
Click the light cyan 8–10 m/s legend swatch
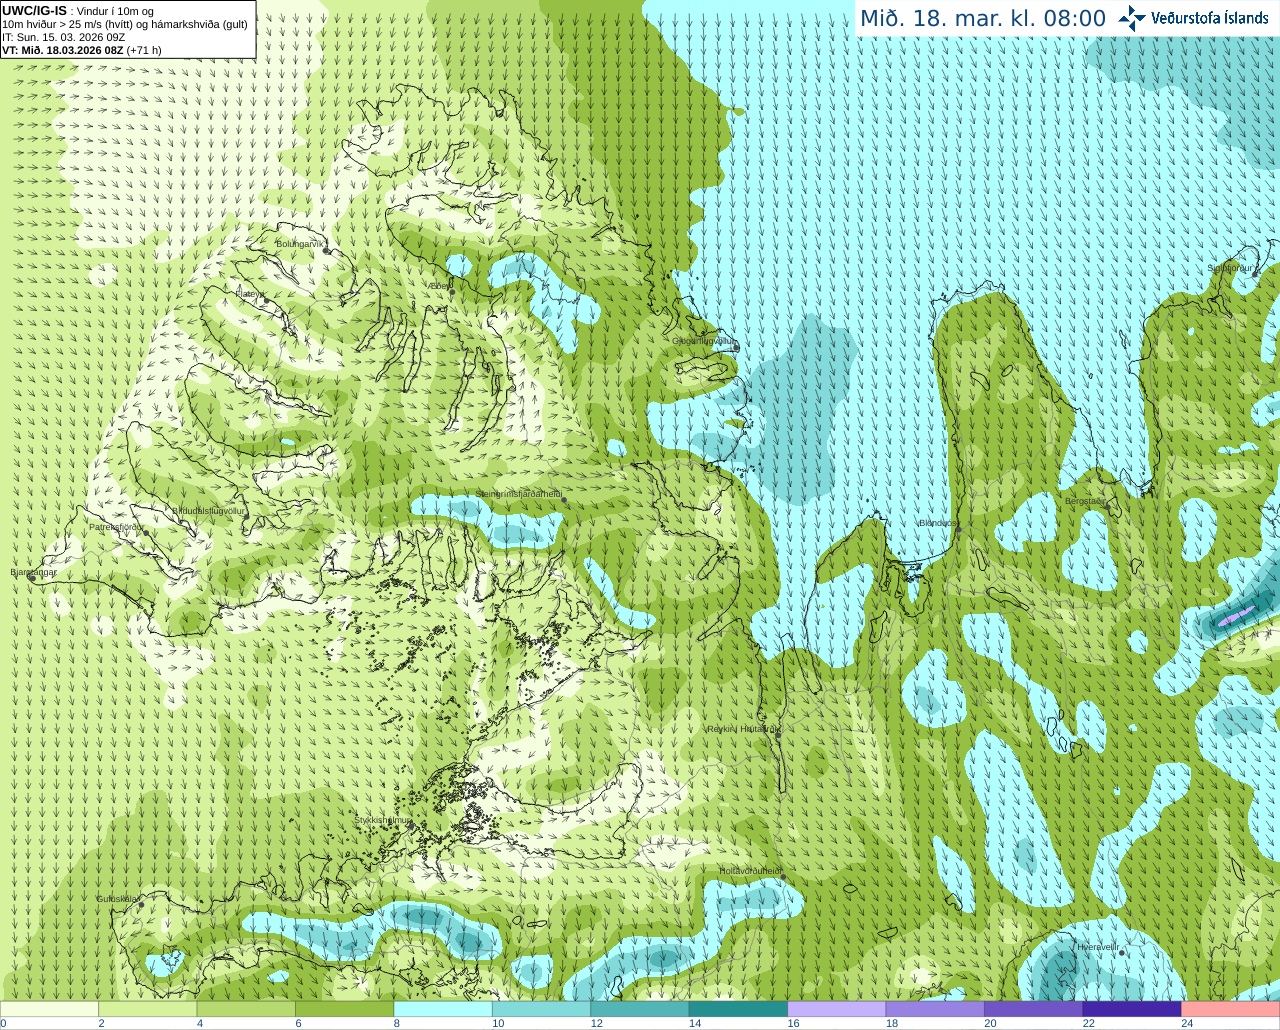pyautogui.click(x=443, y=1009)
